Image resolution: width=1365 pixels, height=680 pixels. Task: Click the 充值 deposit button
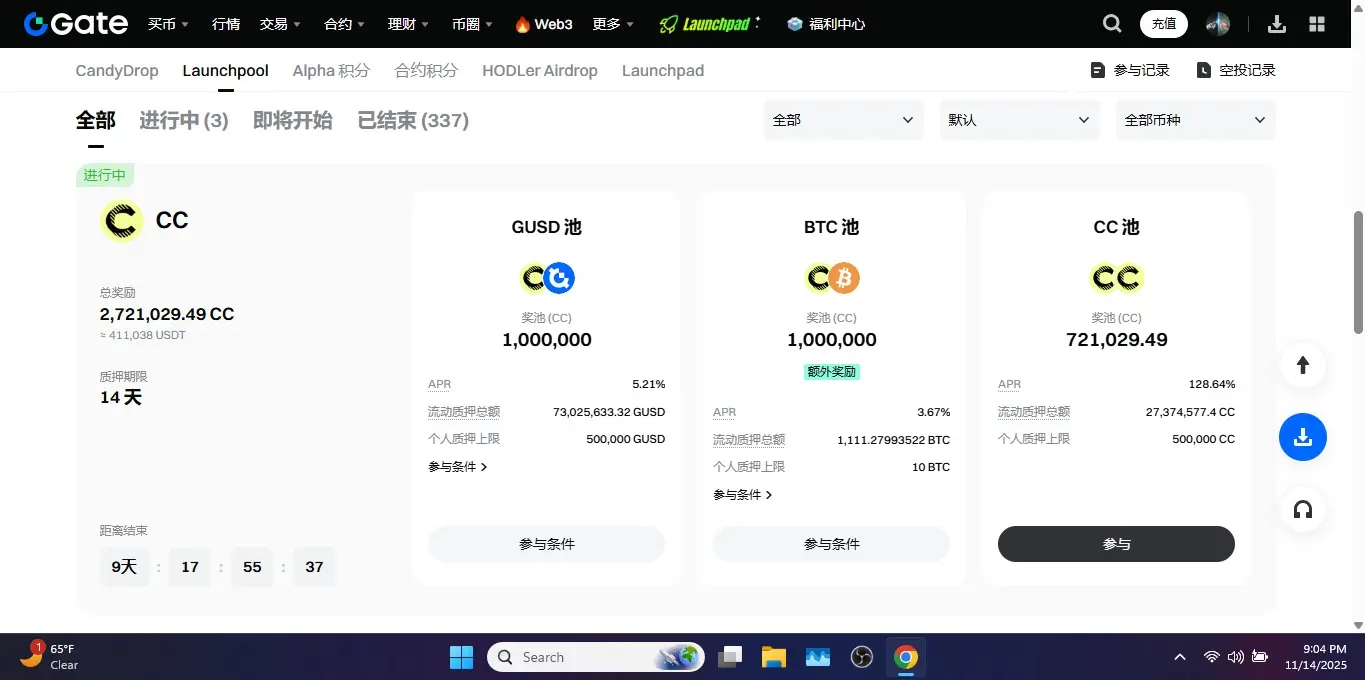[1164, 24]
